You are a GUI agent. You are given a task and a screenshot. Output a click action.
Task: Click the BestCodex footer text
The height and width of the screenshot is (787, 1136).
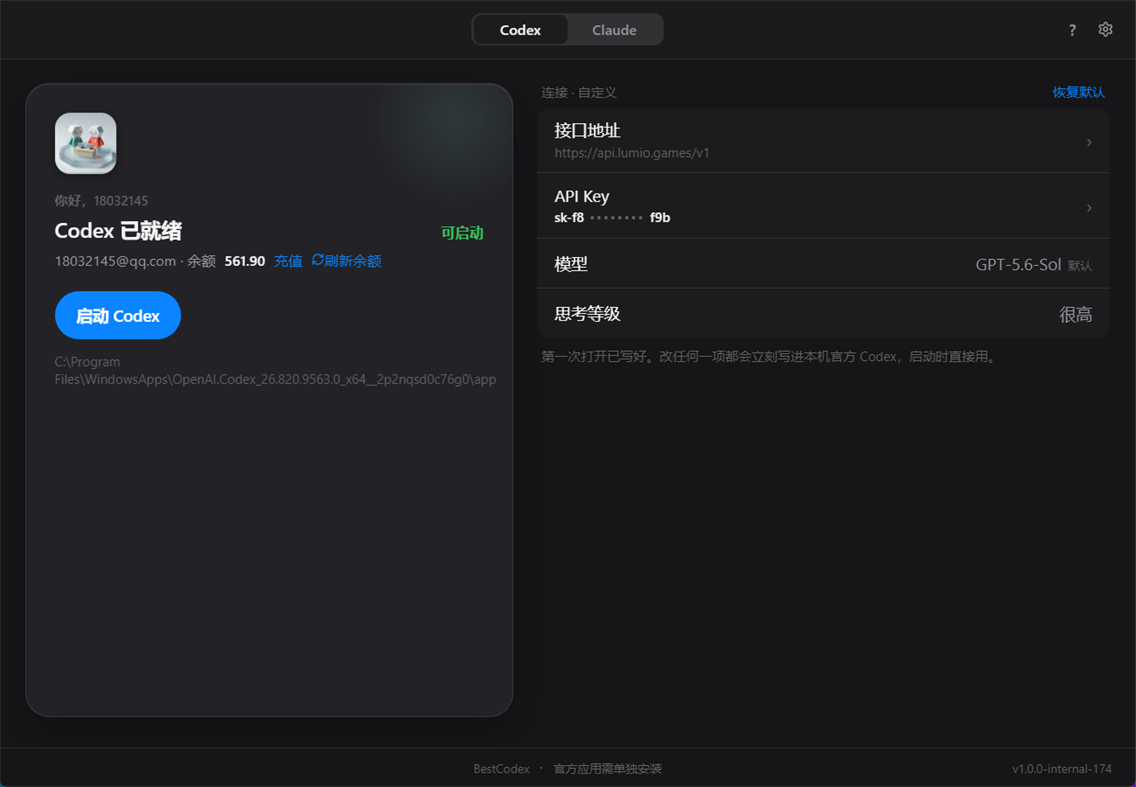pos(501,768)
